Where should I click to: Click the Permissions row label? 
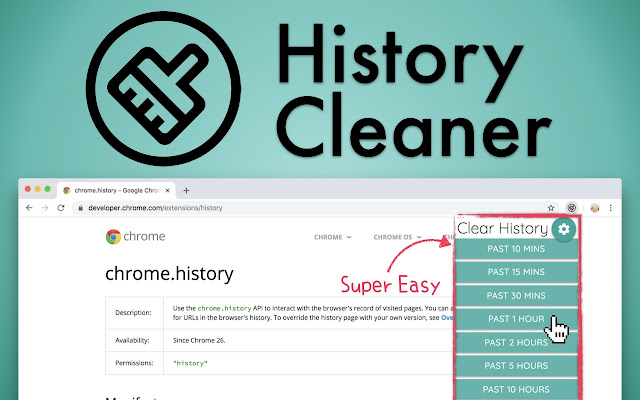(x=134, y=363)
